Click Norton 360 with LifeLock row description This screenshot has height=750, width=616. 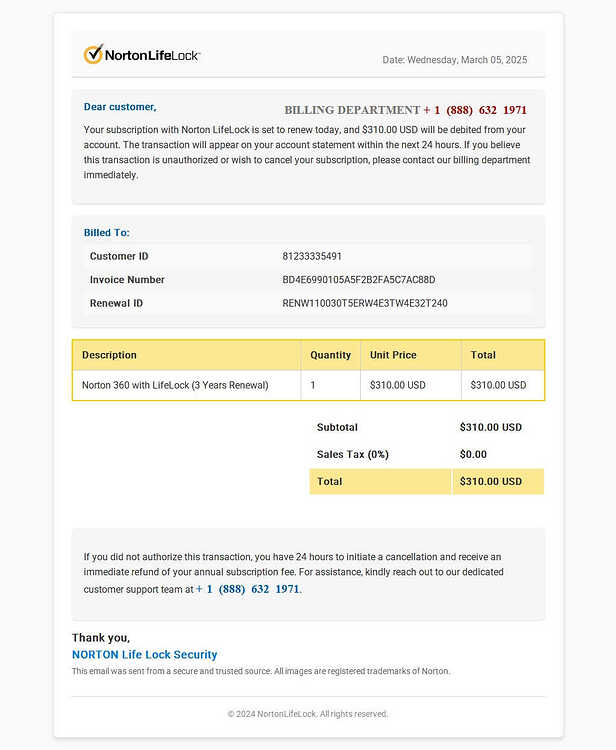[x=175, y=385]
